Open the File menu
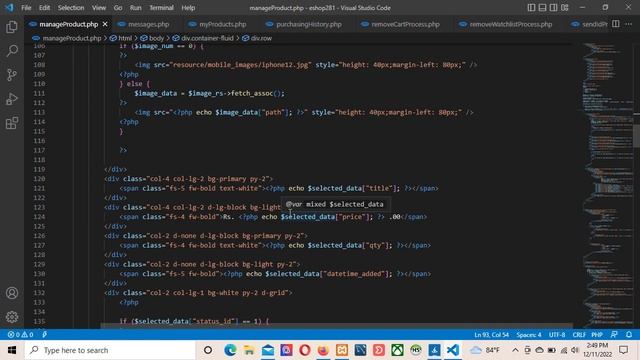640x360 pixels. [26, 8]
